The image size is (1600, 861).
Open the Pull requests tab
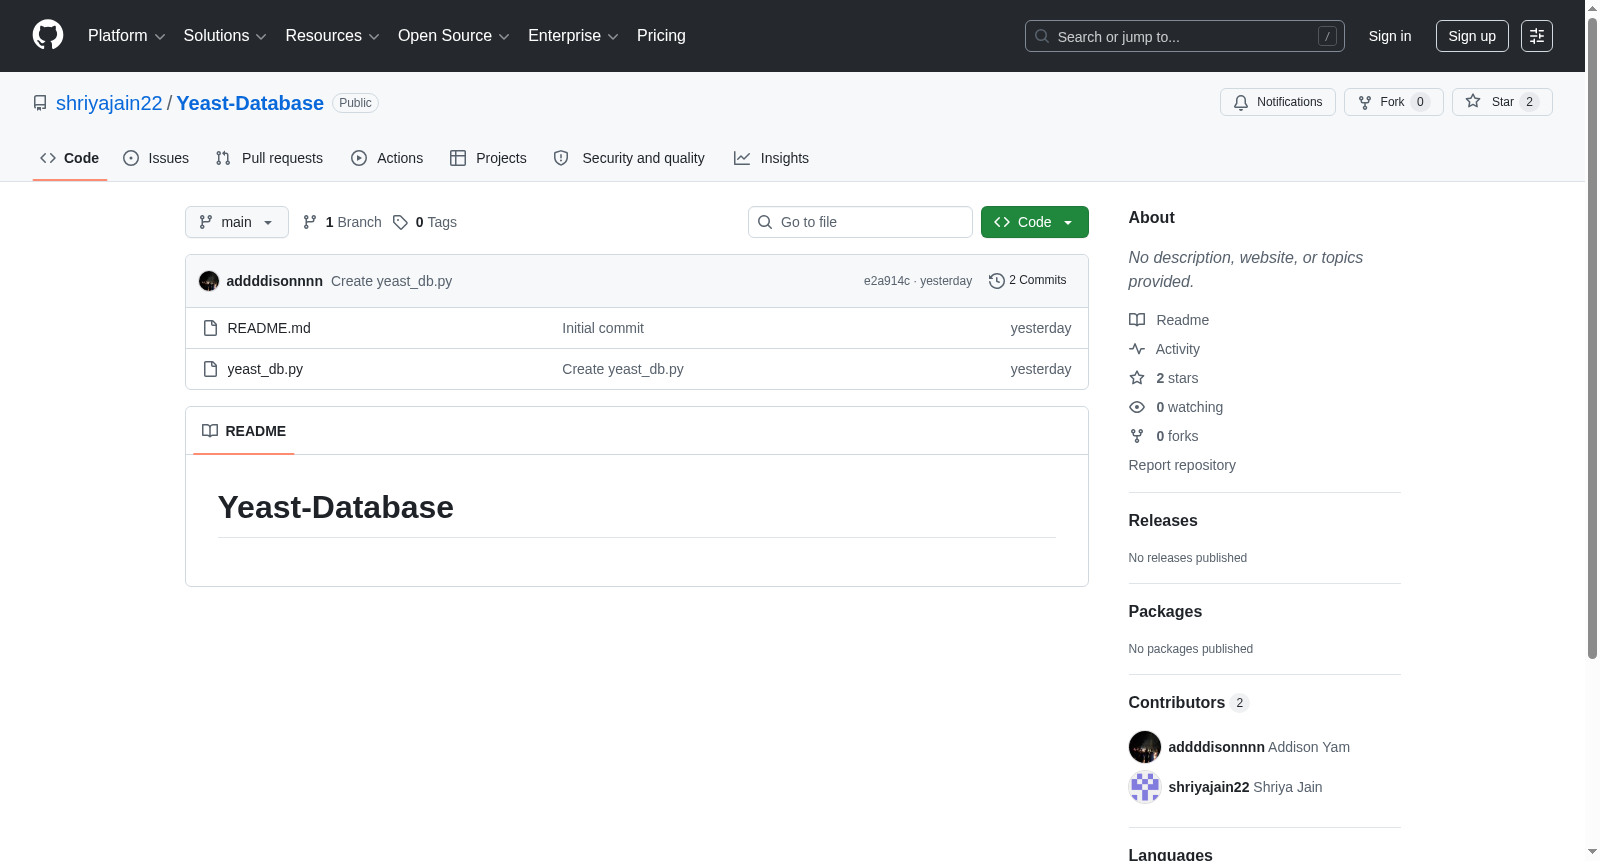pos(269,158)
